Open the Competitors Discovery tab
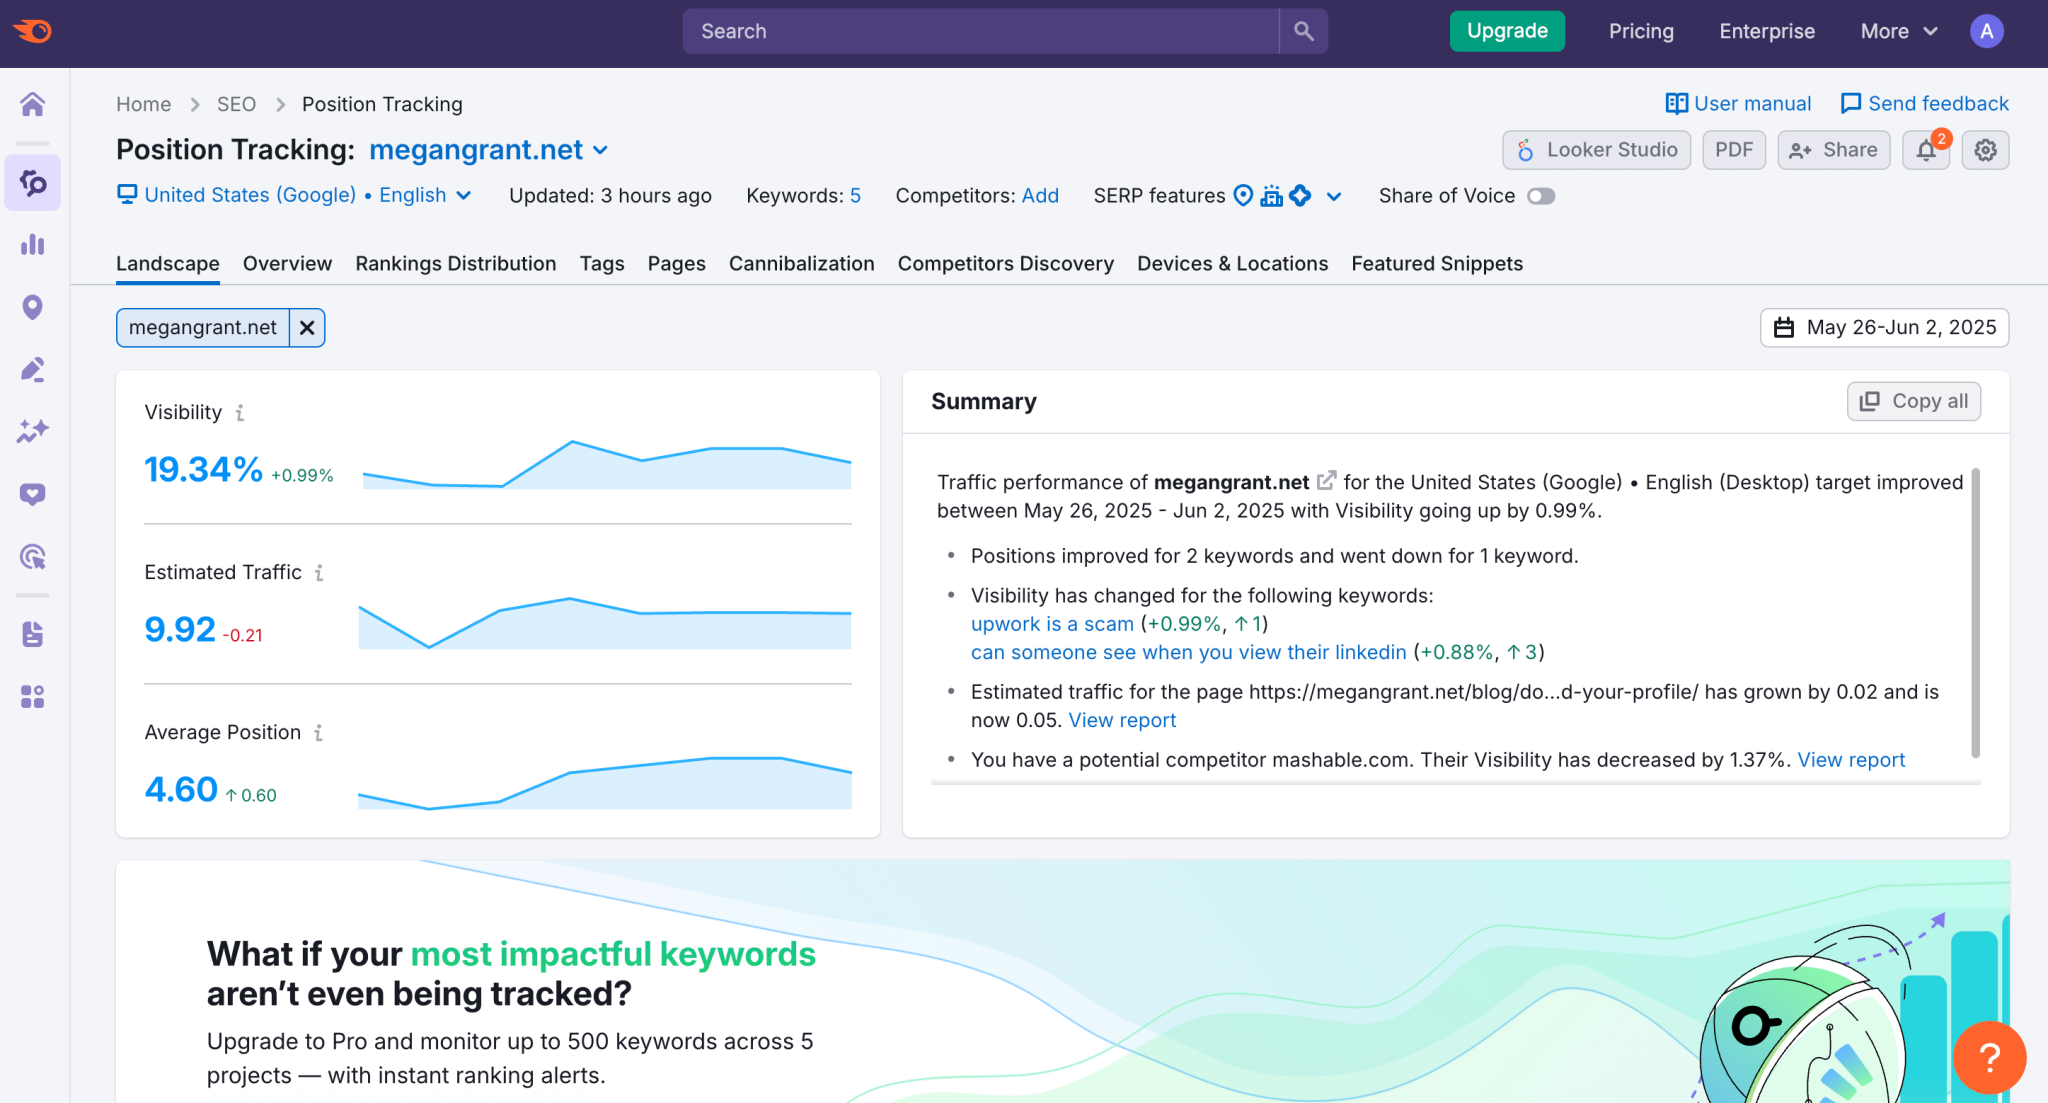Viewport: 2048px width, 1103px height. [1005, 263]
